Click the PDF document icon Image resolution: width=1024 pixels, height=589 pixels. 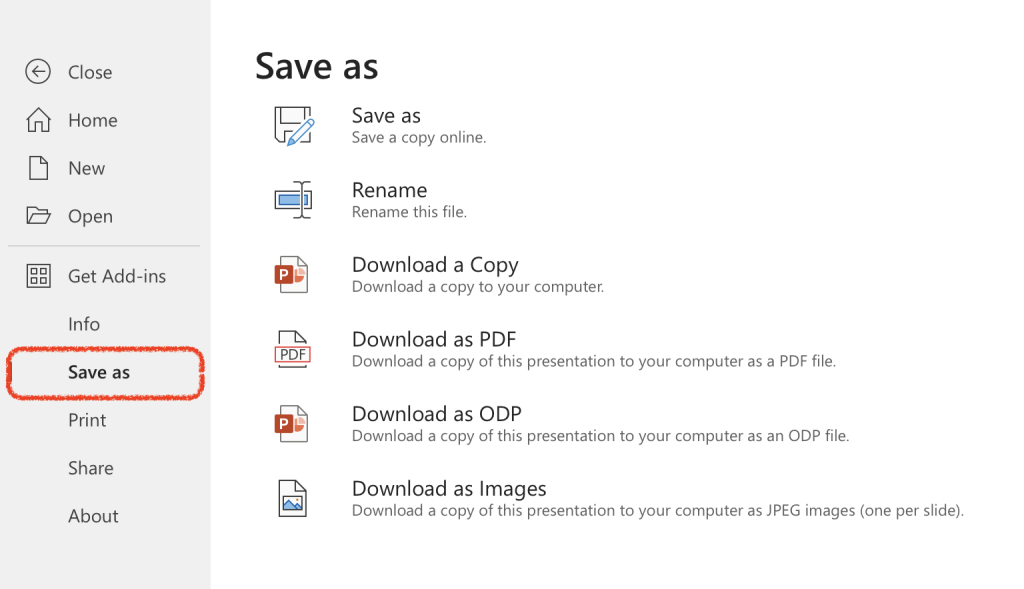[x=292, y=349]
